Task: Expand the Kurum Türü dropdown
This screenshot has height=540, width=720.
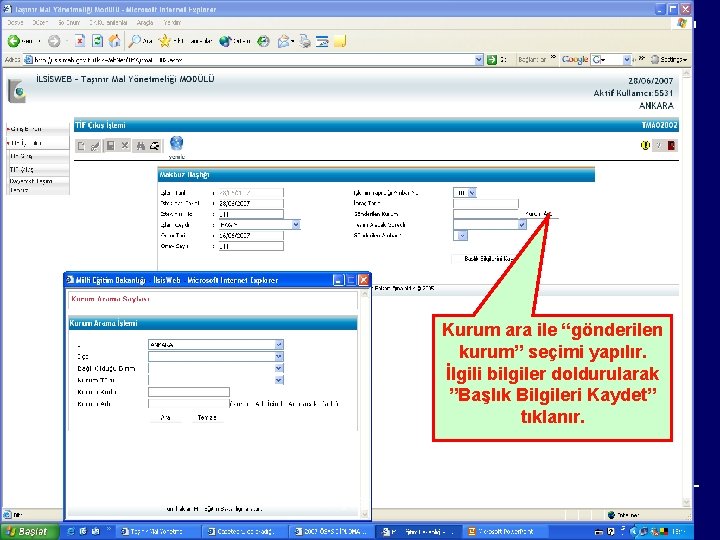Action: 279,380
